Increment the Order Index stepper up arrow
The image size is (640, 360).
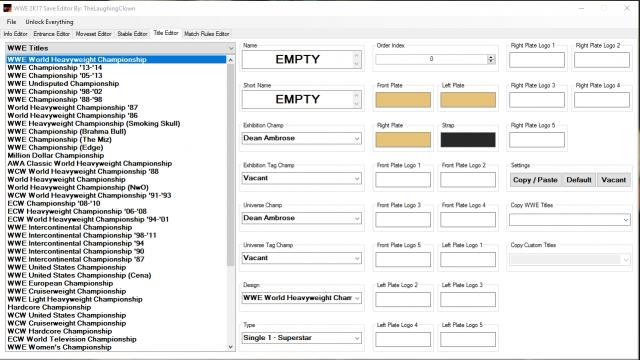point(491,57)
